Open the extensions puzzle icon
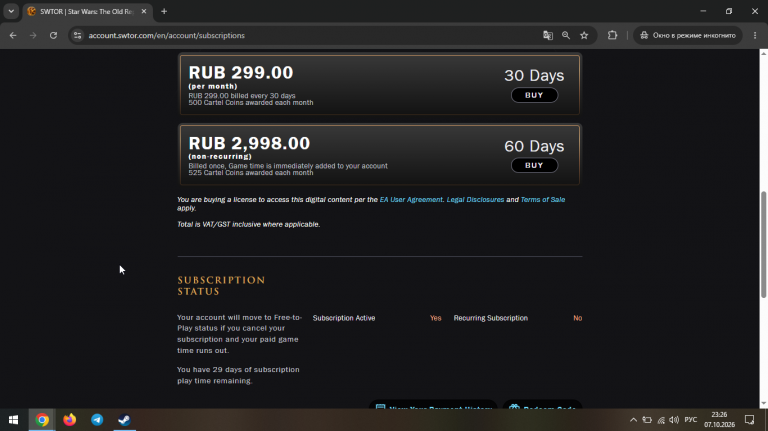The height and width of the screenshot is (431, 768). (x=612, y=35)
